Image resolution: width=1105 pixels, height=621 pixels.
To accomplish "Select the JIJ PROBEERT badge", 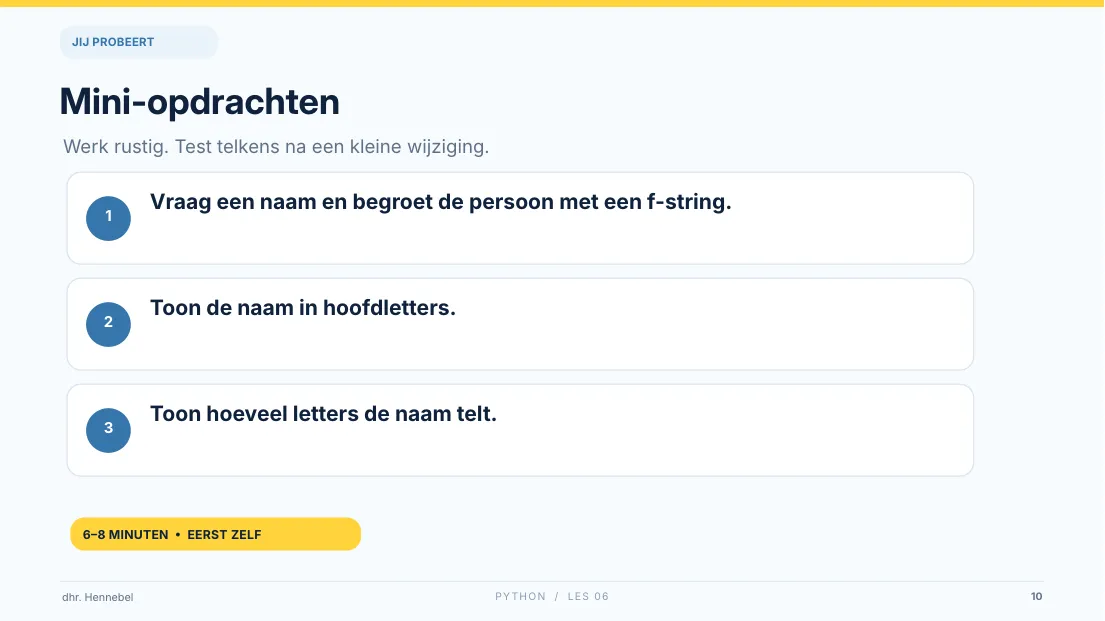I will click(139, 42).
